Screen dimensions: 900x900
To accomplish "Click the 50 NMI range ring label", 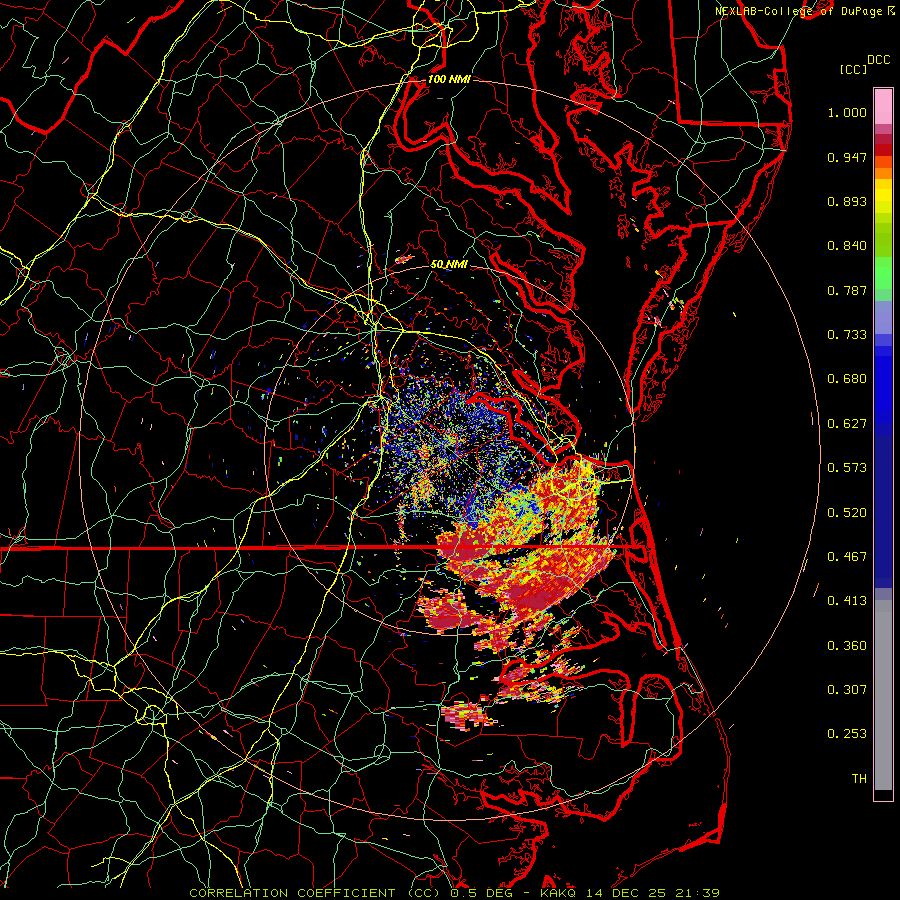I will [x=449, y=264].
